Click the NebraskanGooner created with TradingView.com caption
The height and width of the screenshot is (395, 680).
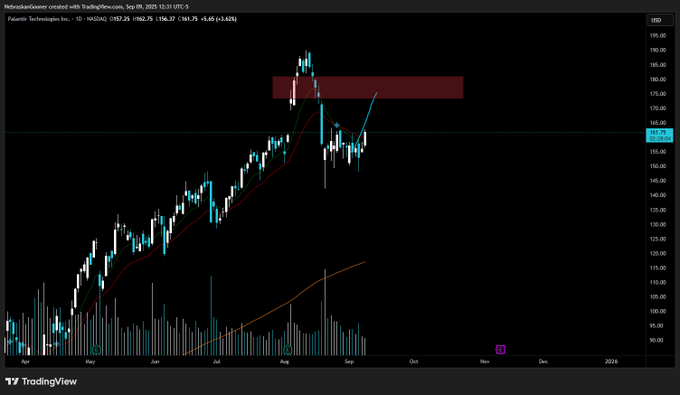pos(96,7)
